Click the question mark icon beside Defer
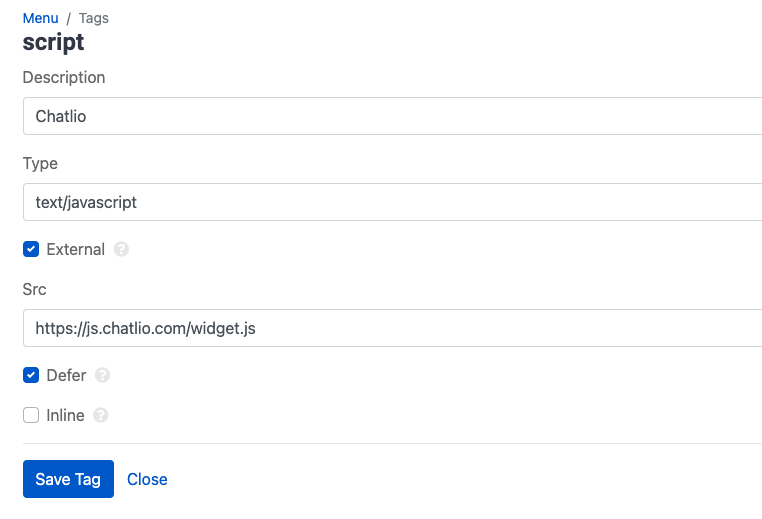 (x=102, y=375)
